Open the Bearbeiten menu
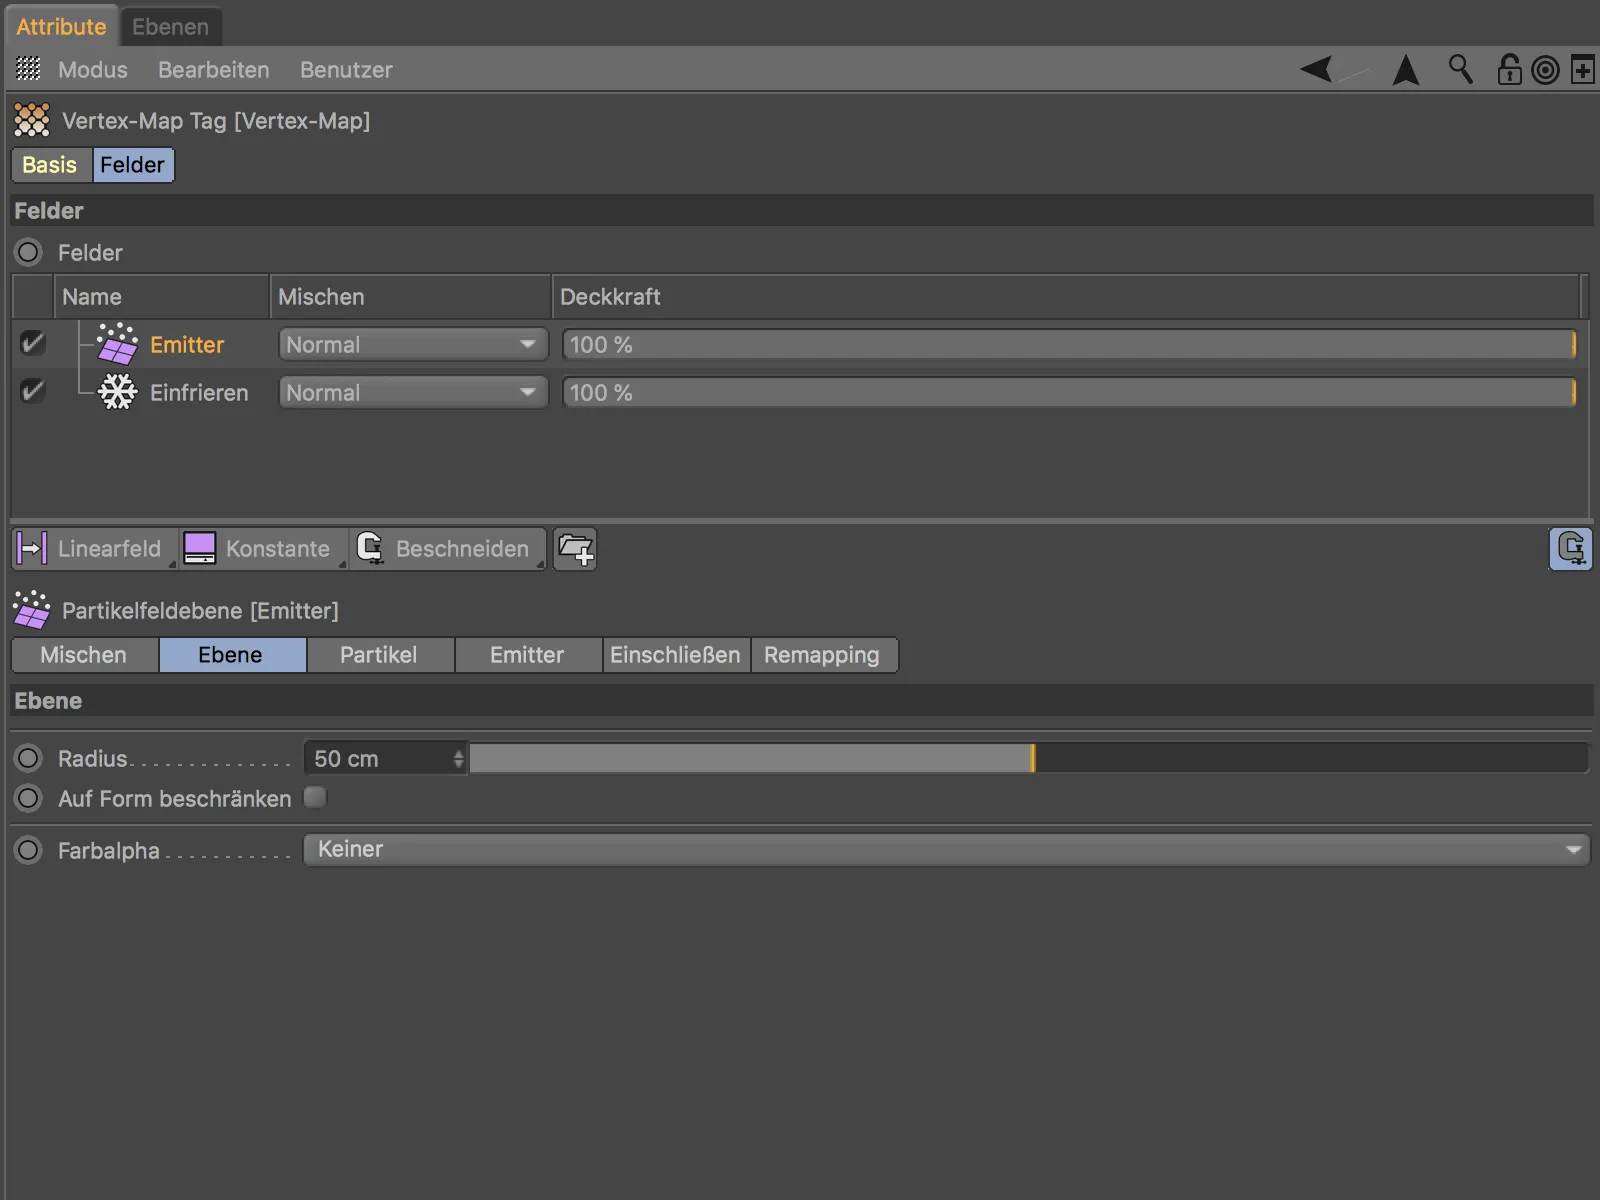The width and height of the screenshot is (1600, 1200). tap(213, 70)
